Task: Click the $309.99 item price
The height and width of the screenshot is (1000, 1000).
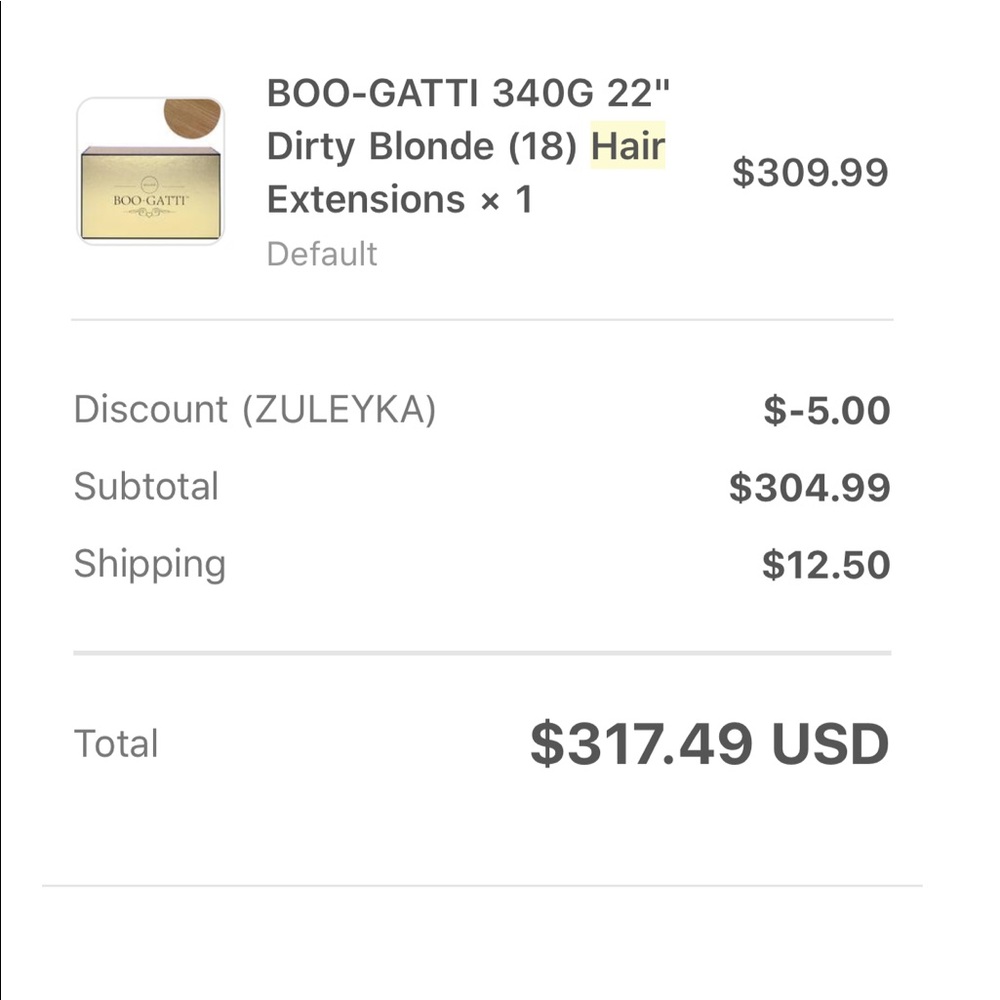Action: point(810,173)
